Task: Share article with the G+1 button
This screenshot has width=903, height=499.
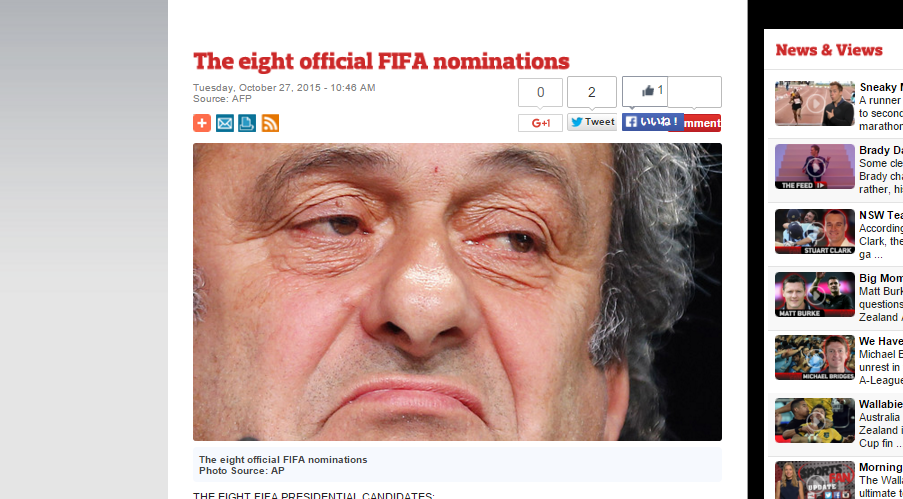Action: coord(540,123)
